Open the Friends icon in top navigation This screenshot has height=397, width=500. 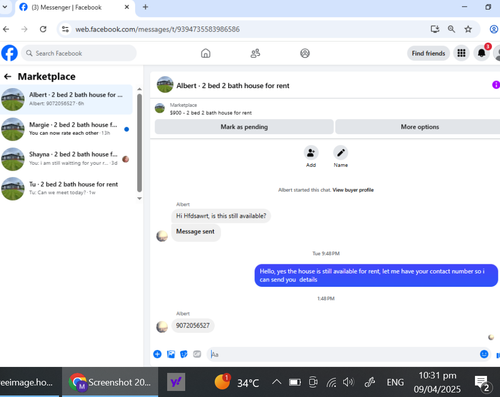pos(255,53)
